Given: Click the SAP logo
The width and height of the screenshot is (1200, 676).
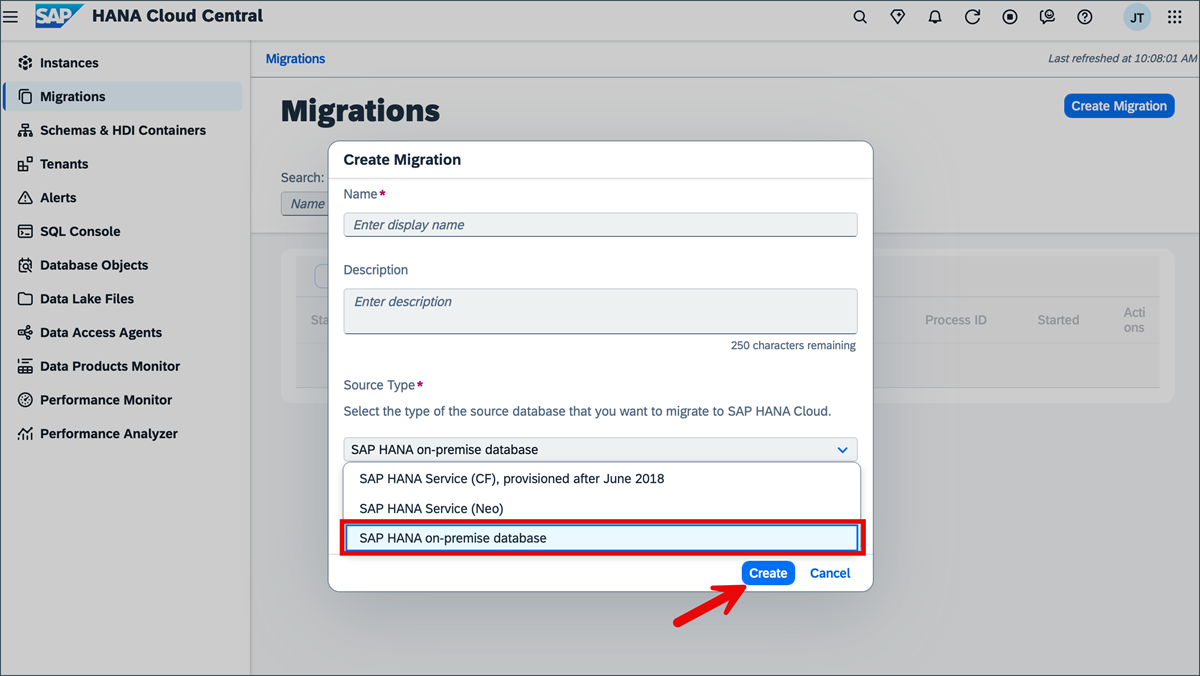Looking at the screenshot, I should pyautogui.click(x=58, y=16).
